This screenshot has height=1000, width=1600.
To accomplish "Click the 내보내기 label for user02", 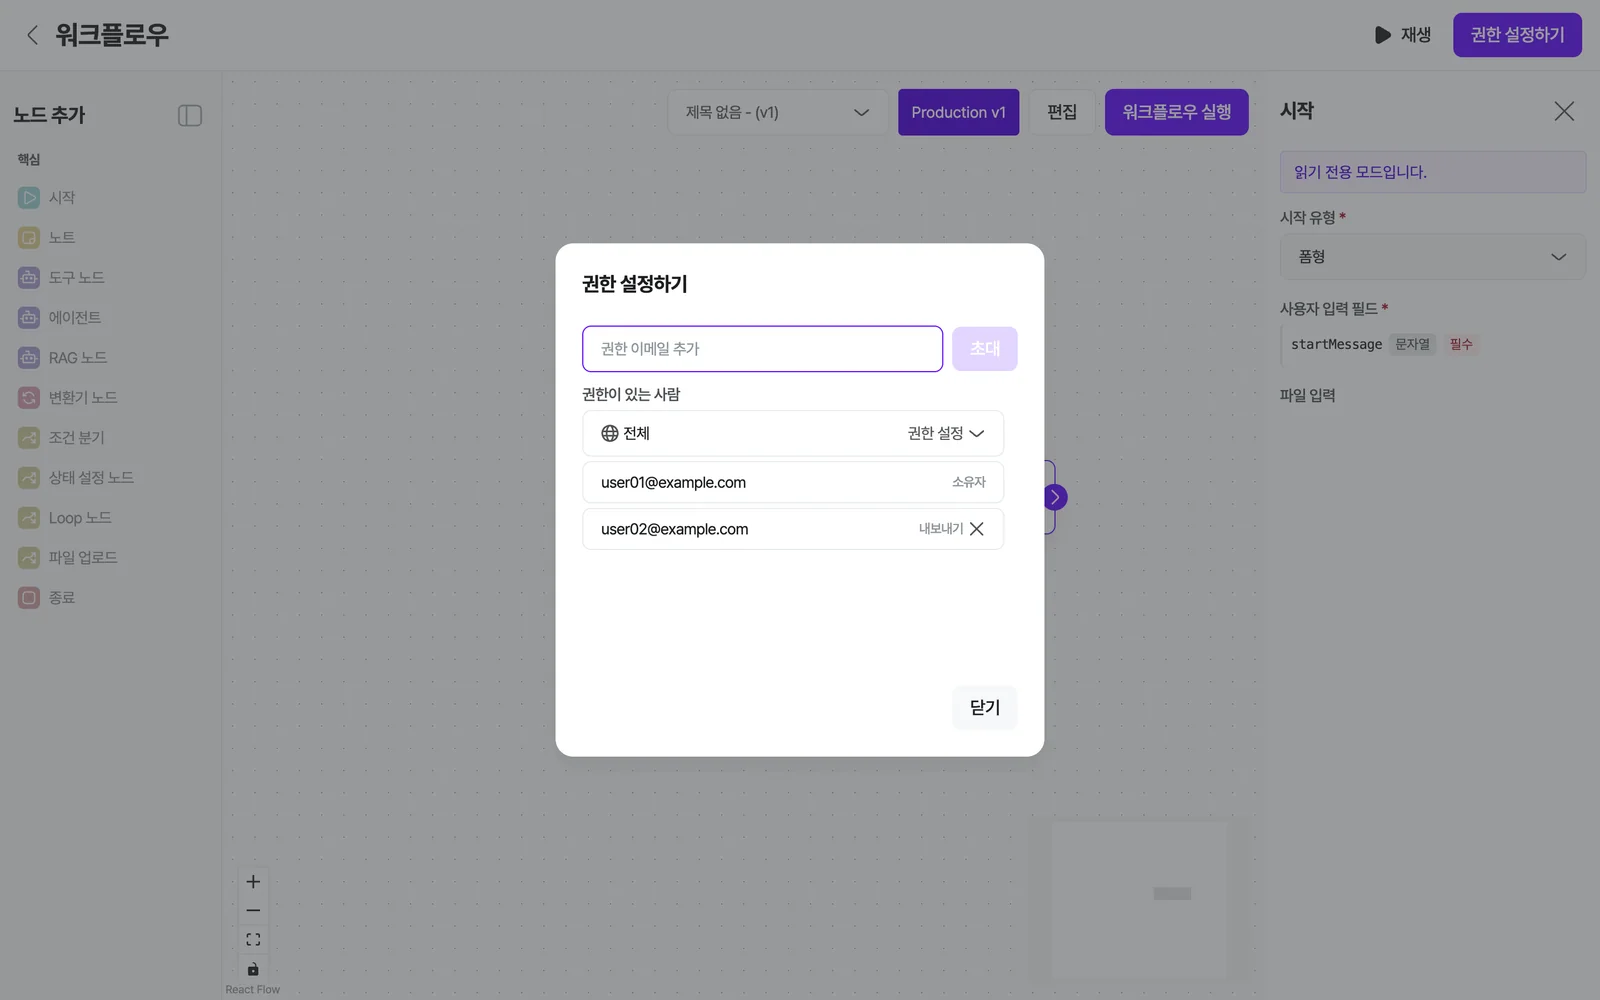I will (x=941, y=529).
